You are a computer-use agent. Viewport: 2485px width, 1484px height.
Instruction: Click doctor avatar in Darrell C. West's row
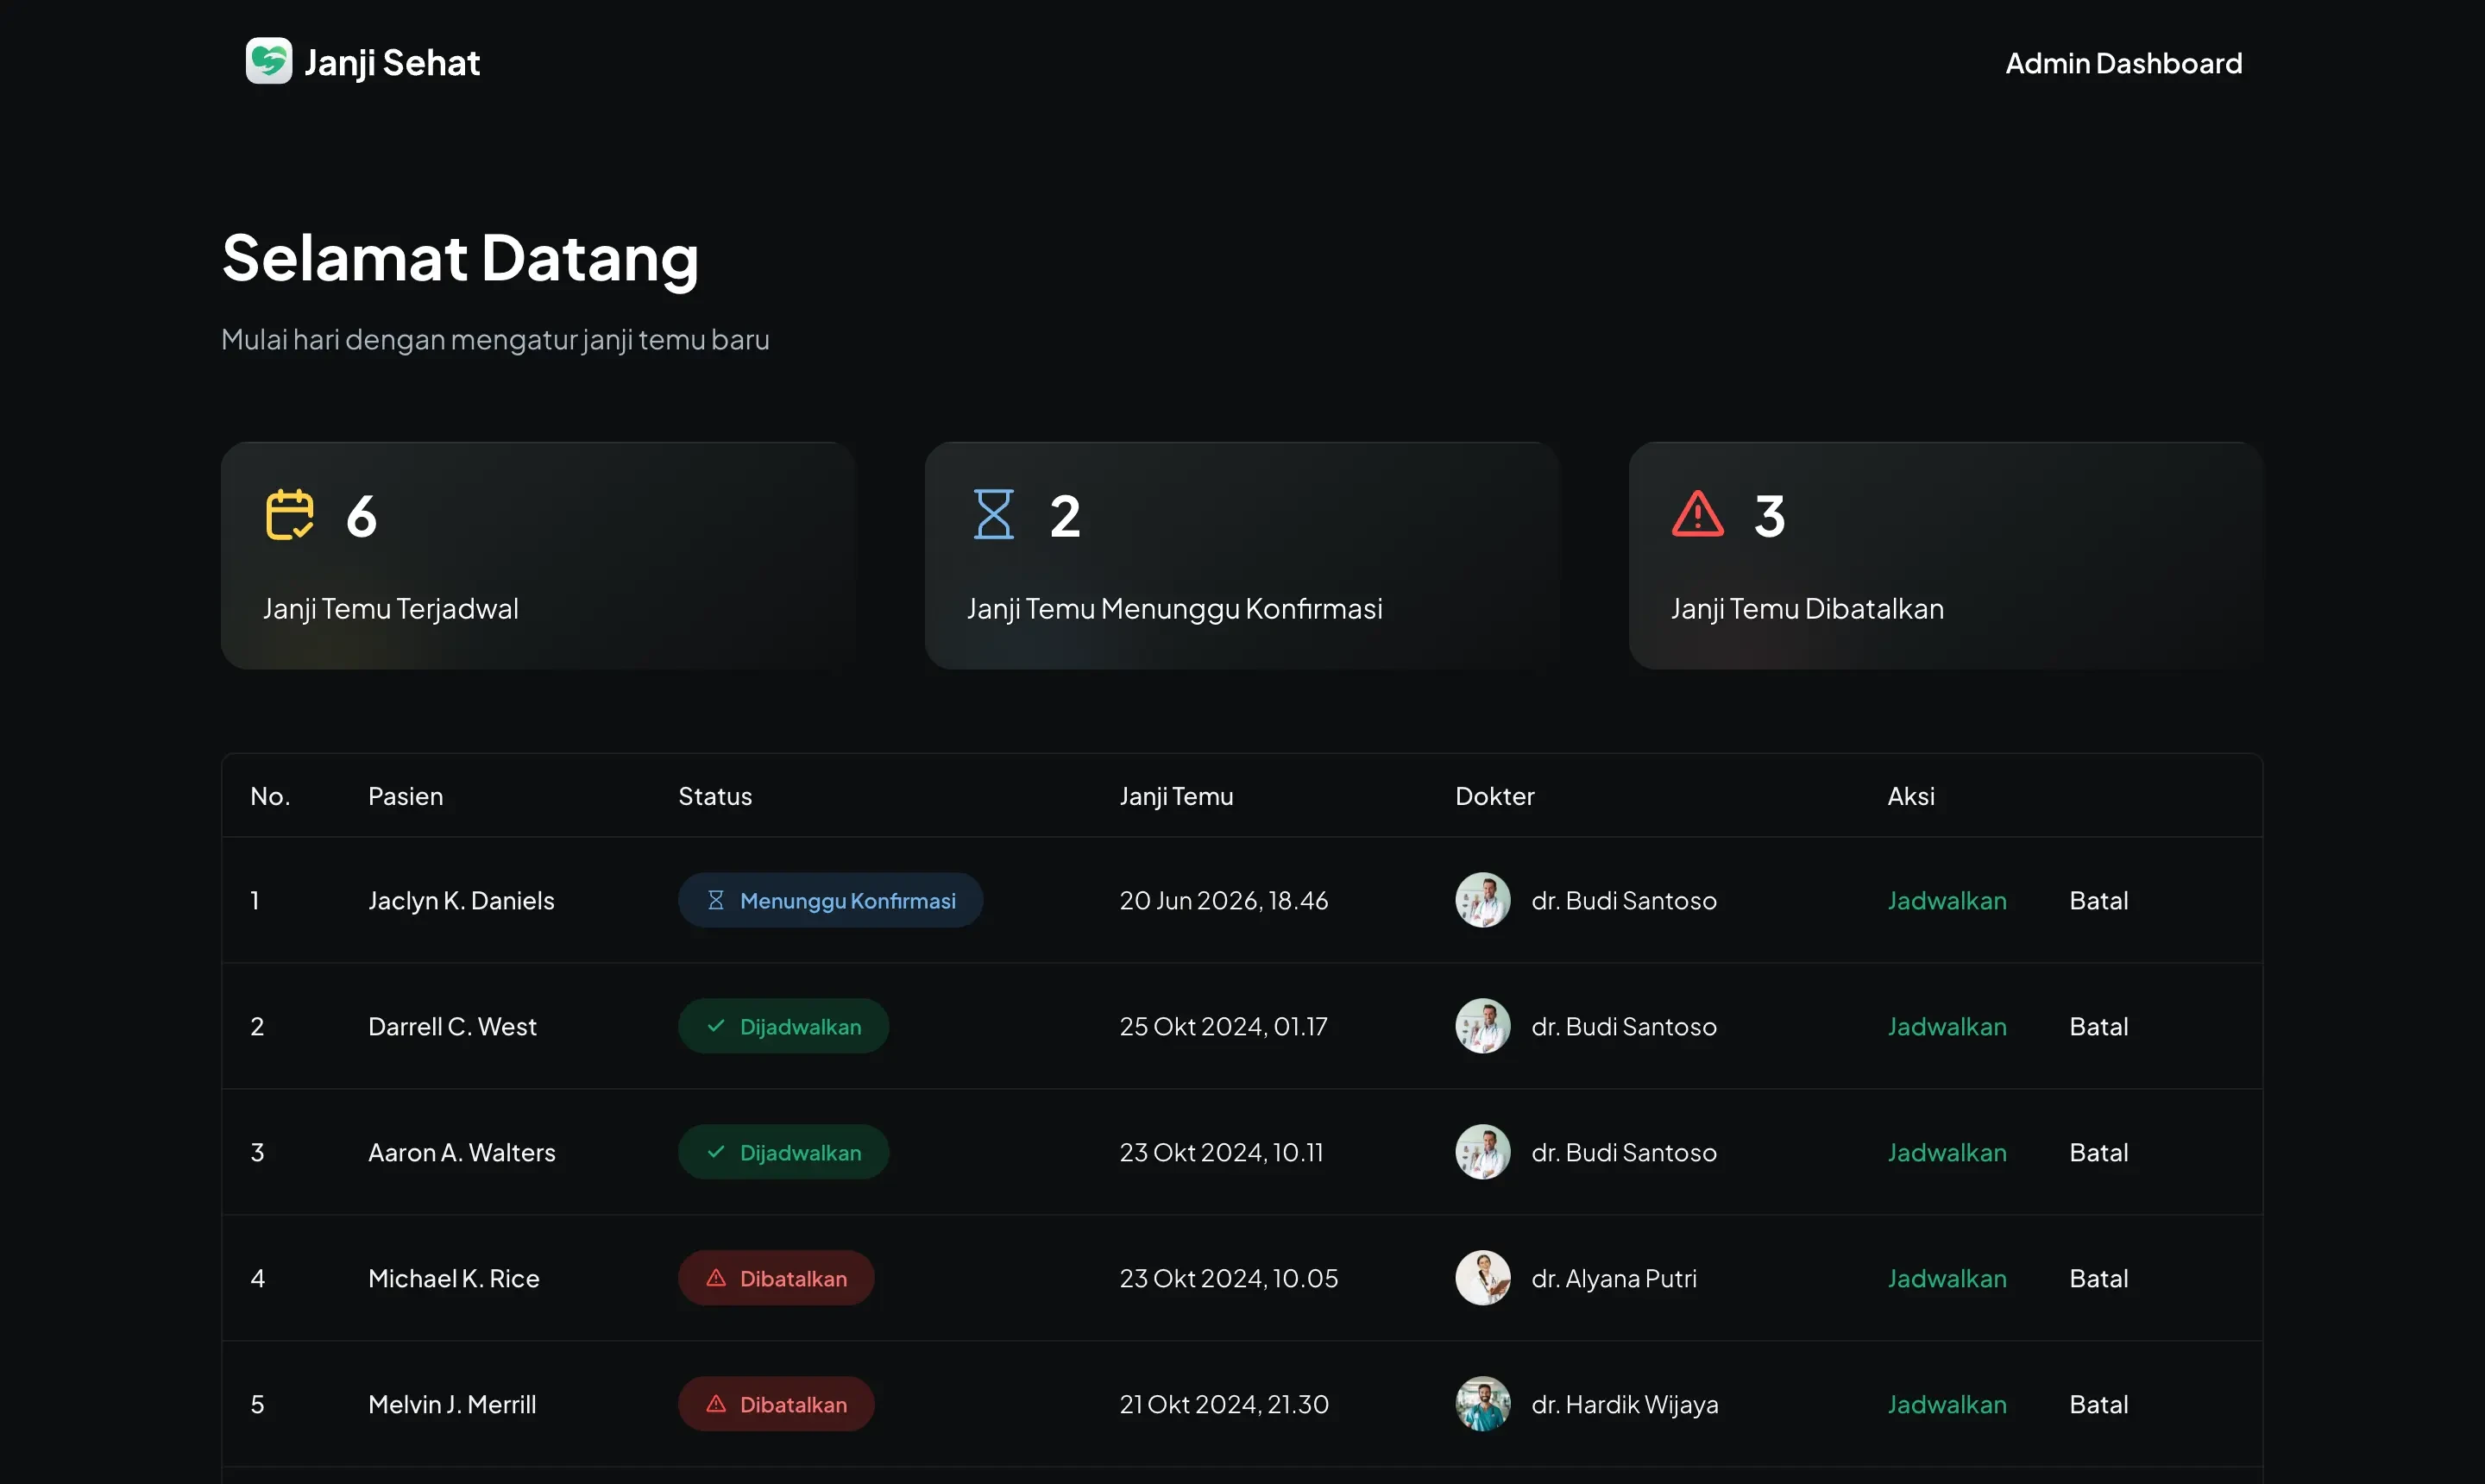point(1483,1027)
